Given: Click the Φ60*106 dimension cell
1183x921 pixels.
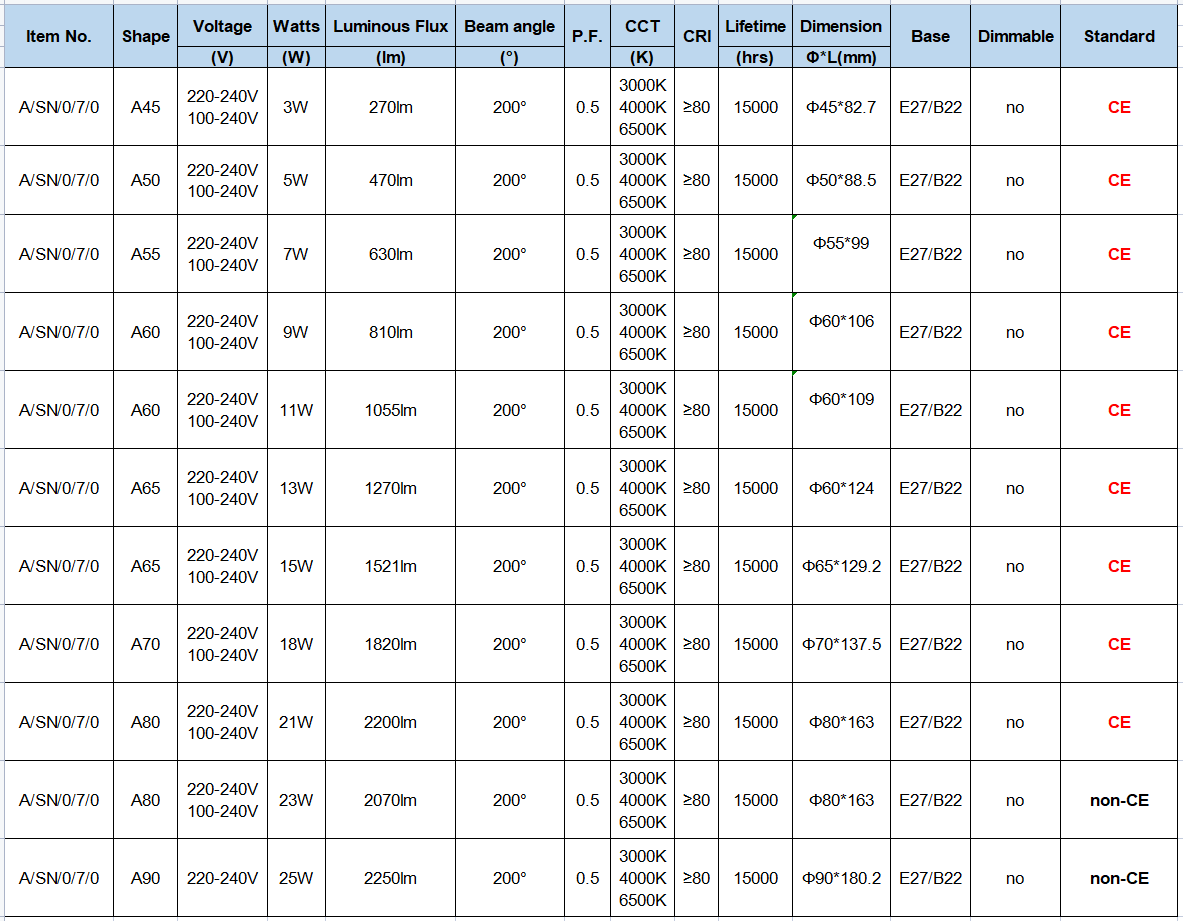Looking at the screenshot, I should coord(841,332).
